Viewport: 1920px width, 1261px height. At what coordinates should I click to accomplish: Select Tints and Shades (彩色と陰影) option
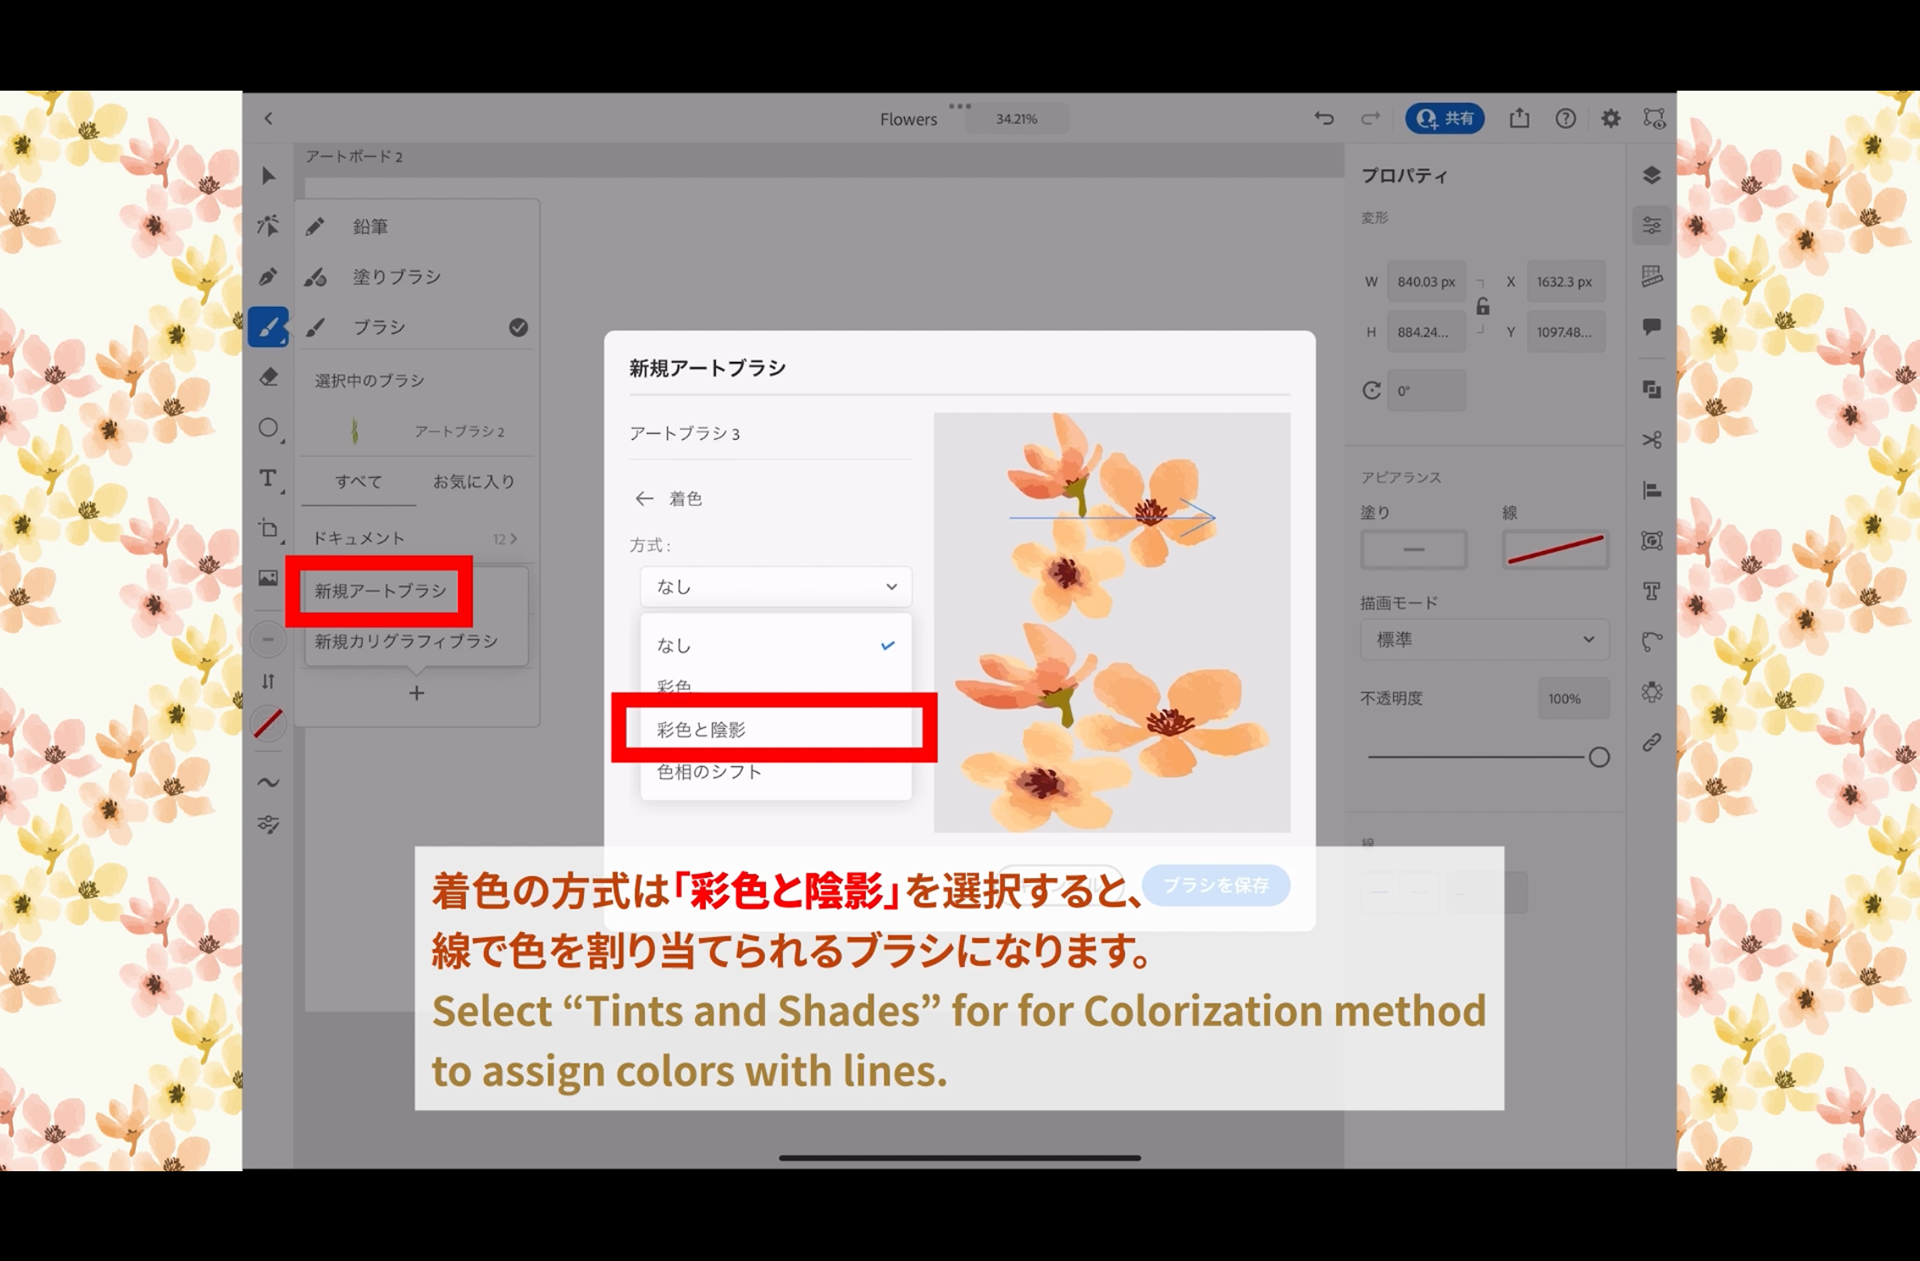(776, 730)
